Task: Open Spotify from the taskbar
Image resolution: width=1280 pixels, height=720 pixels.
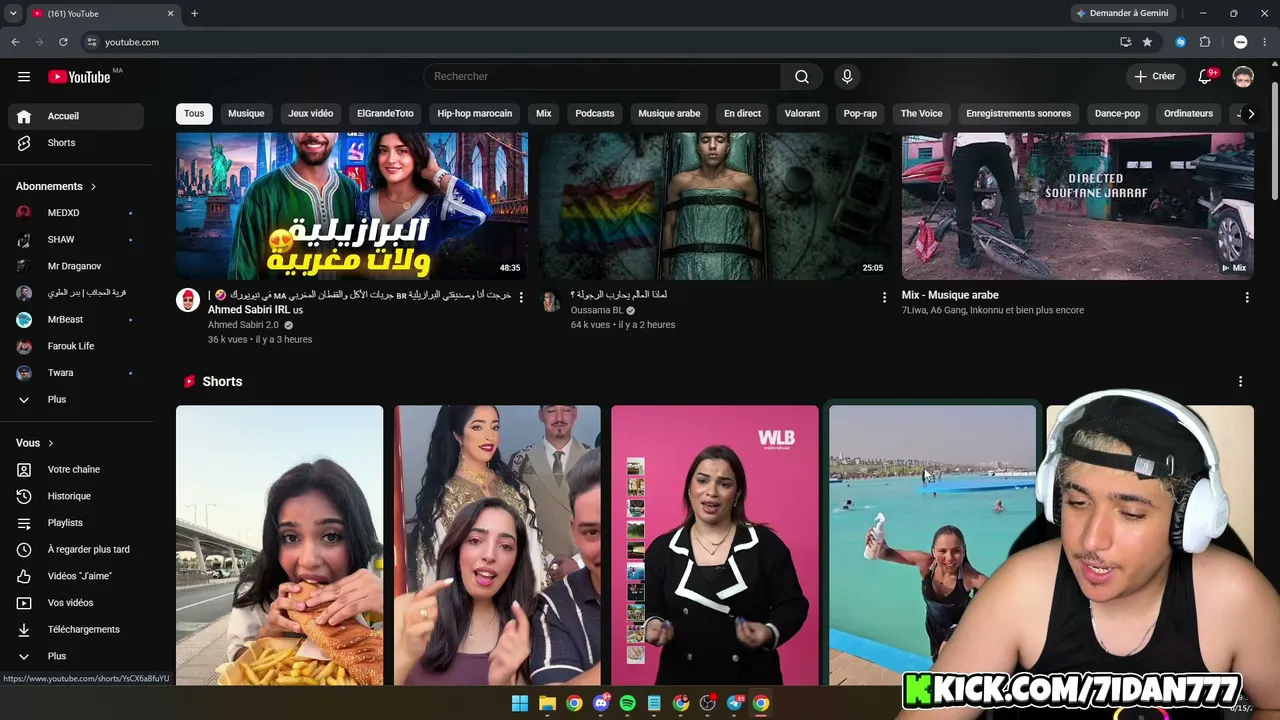Action: tap(627, 703)
